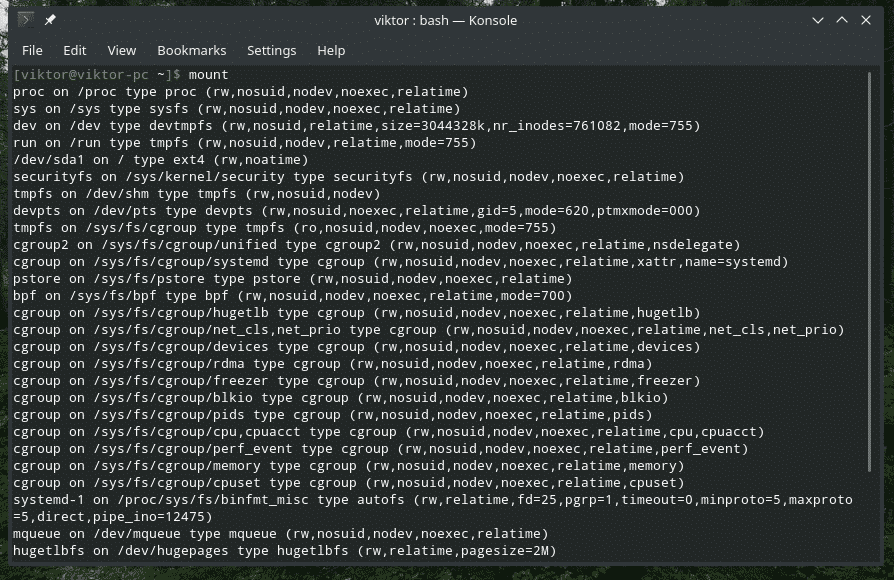Click the cgroup systemd line with xattr
This screenshot has height=580, width=894.
[x=400, y=262]
